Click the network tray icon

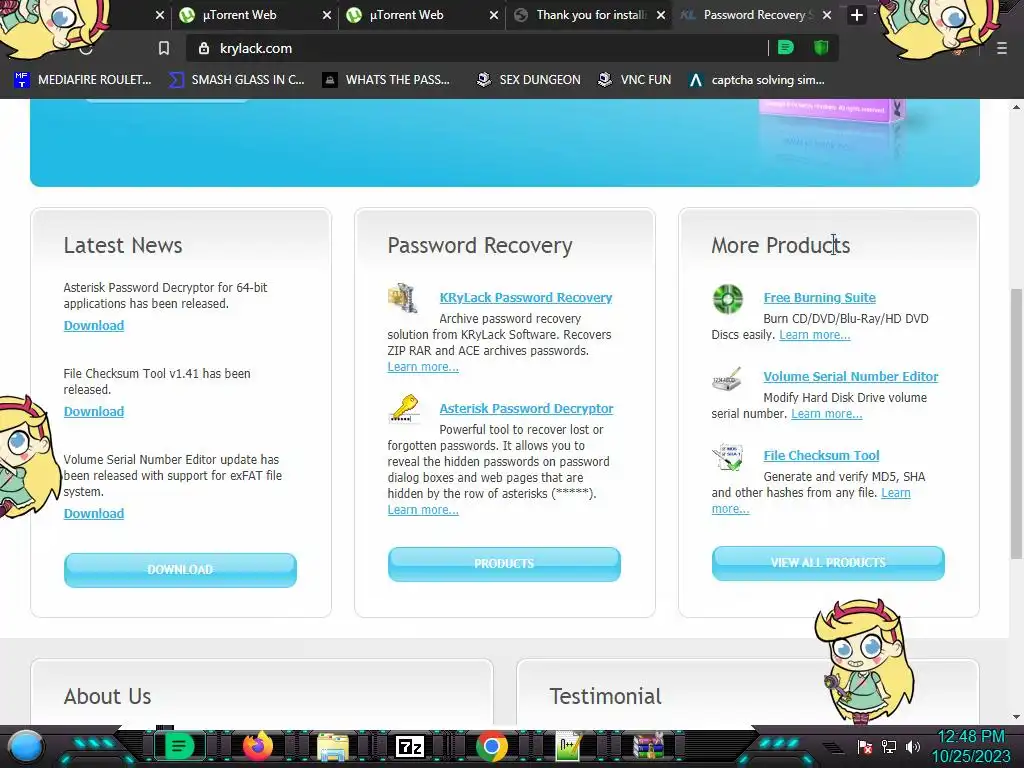pyautogui.click(x=889, y=747)
